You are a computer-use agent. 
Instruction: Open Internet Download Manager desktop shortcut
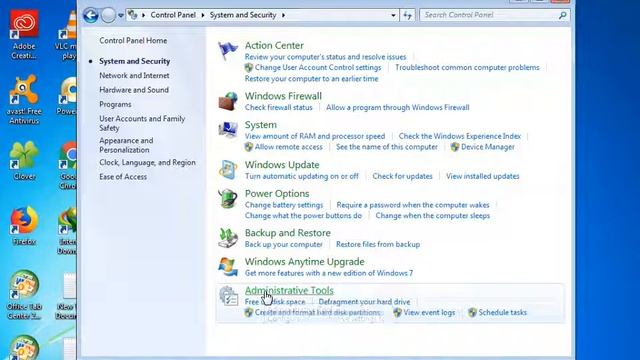point(67,230)
